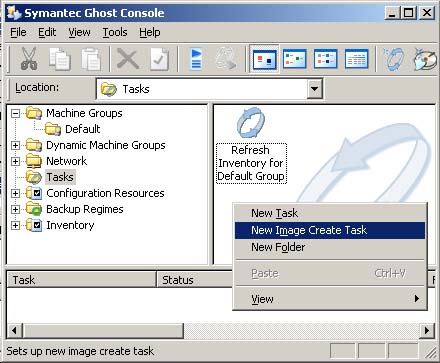
Task: Click the Network folder icon
Action: click(34, 161)
